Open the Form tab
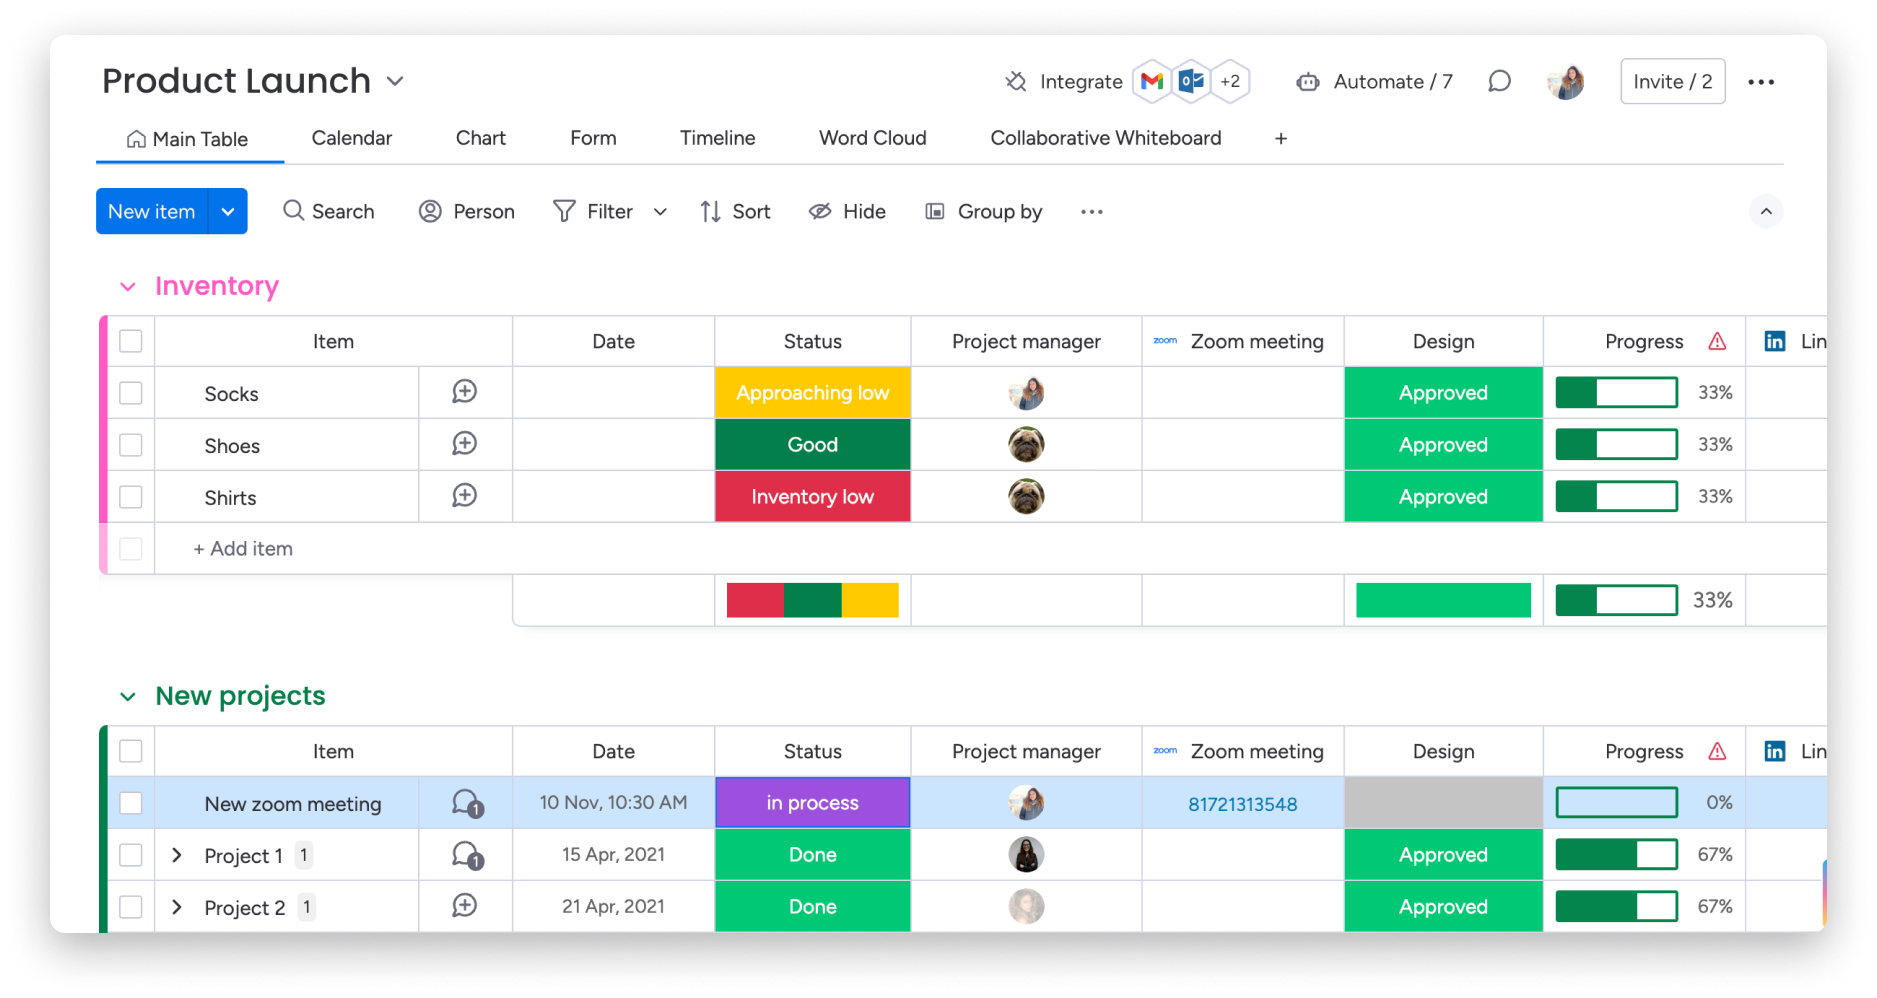This screenshot has width=1877, height=998. tap(593, 138)
